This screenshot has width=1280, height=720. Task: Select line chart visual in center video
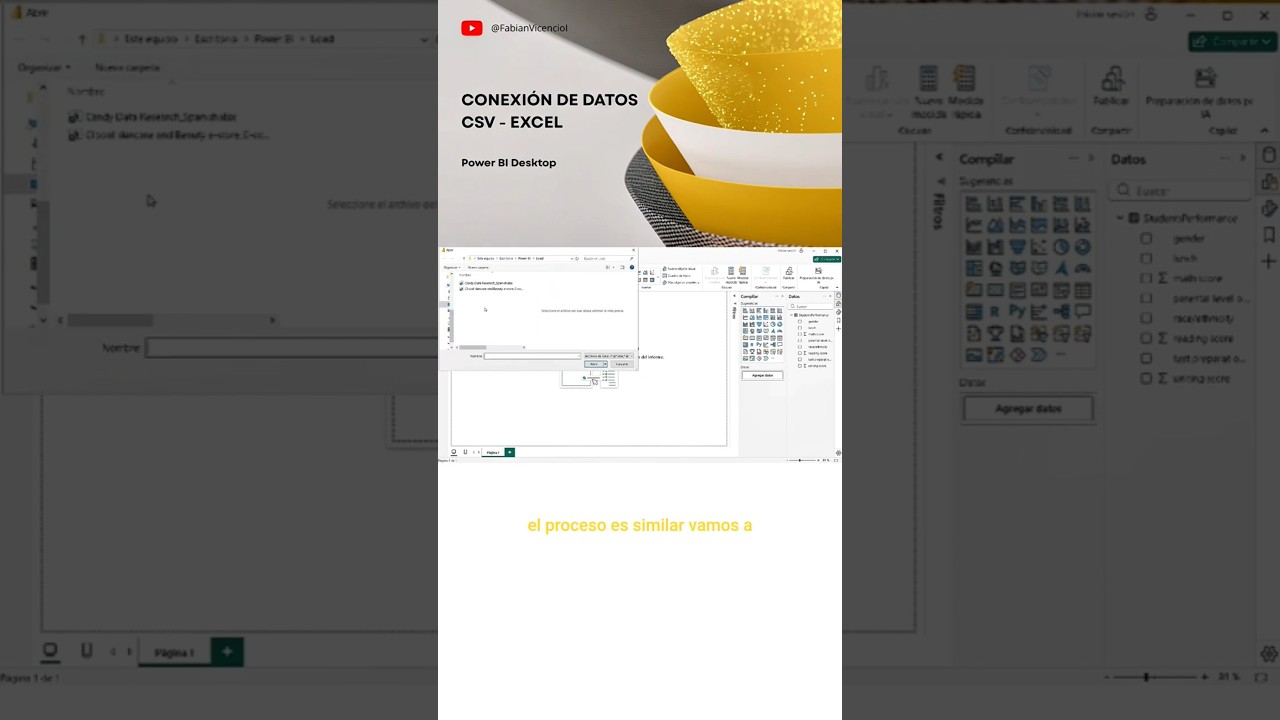pyautogui.click(x=745, y=317)
